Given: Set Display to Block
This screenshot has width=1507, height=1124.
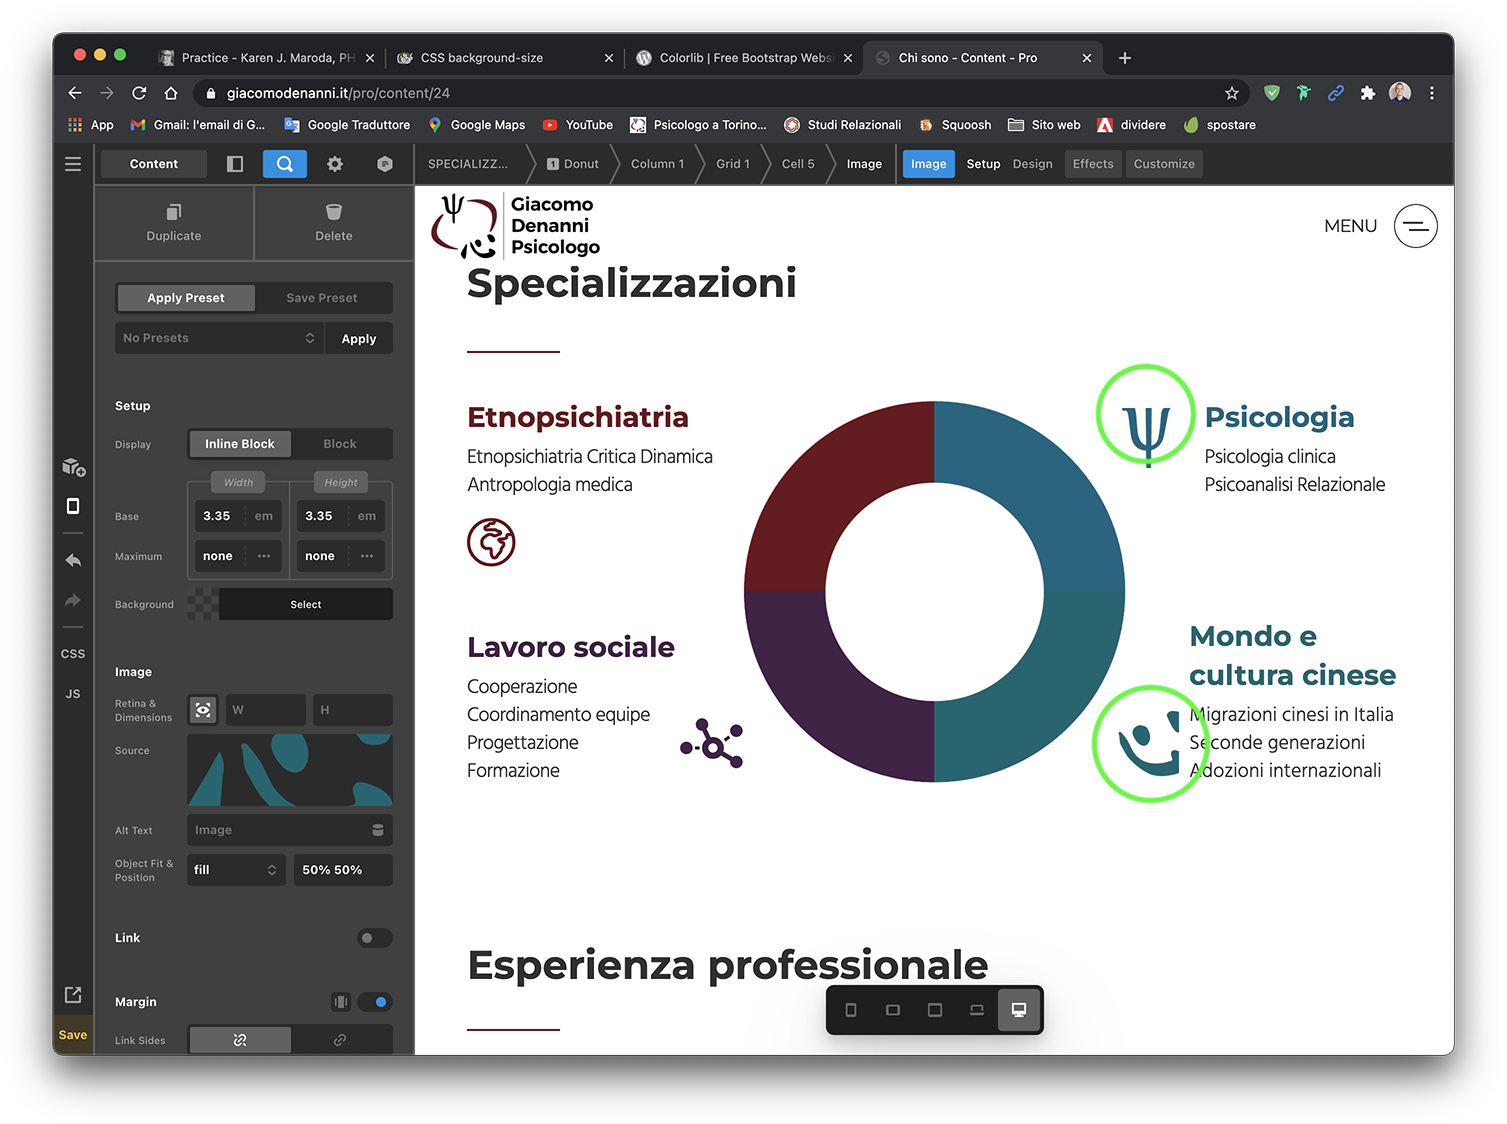Looking at the screenshot, I should (x=340, y=444).
